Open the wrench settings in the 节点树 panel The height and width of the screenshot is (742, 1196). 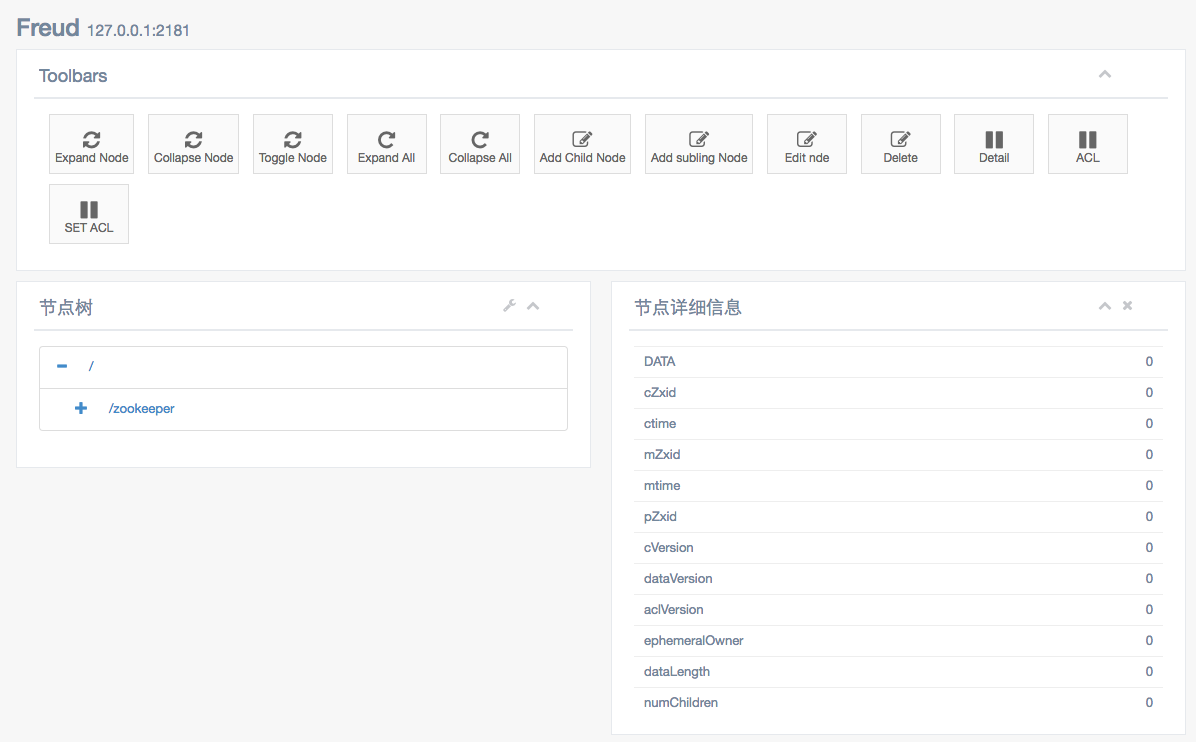(509, 306)
